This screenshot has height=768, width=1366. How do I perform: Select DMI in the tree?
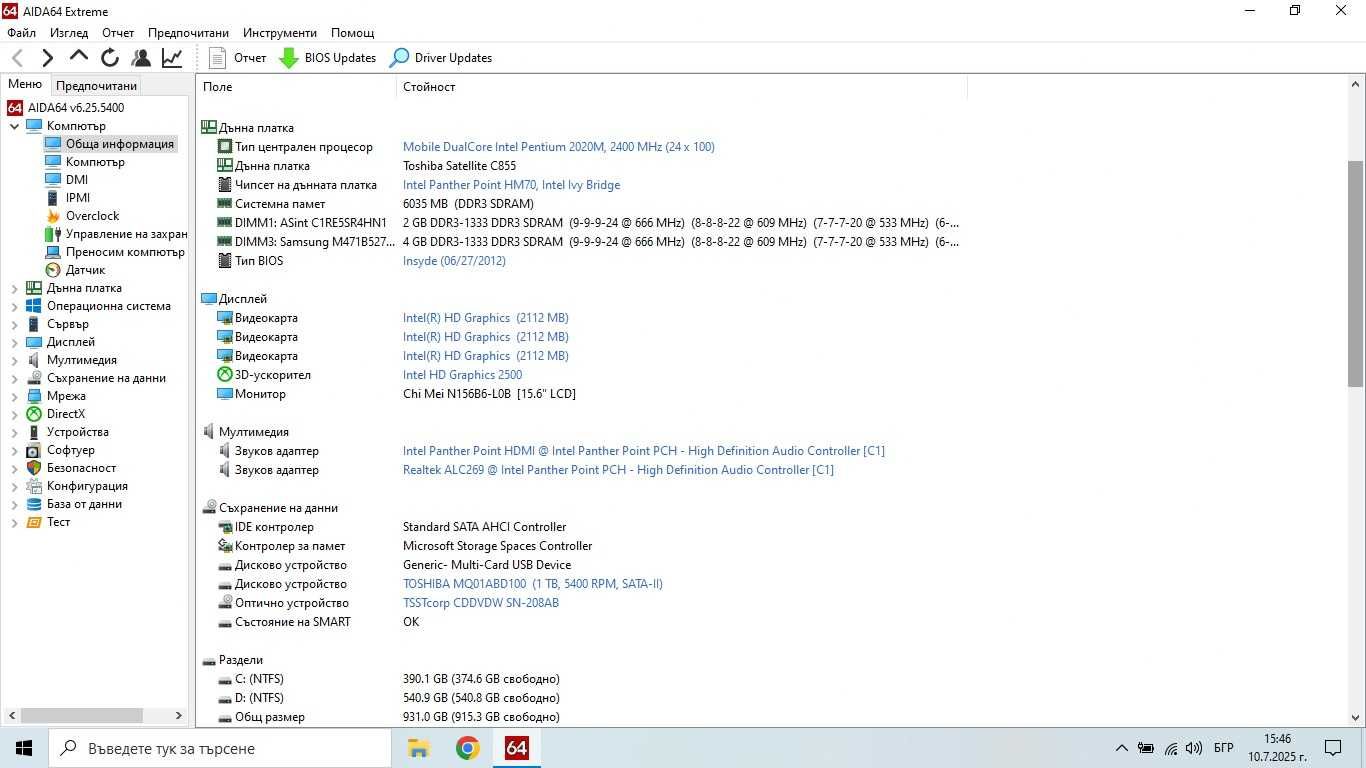77,180
